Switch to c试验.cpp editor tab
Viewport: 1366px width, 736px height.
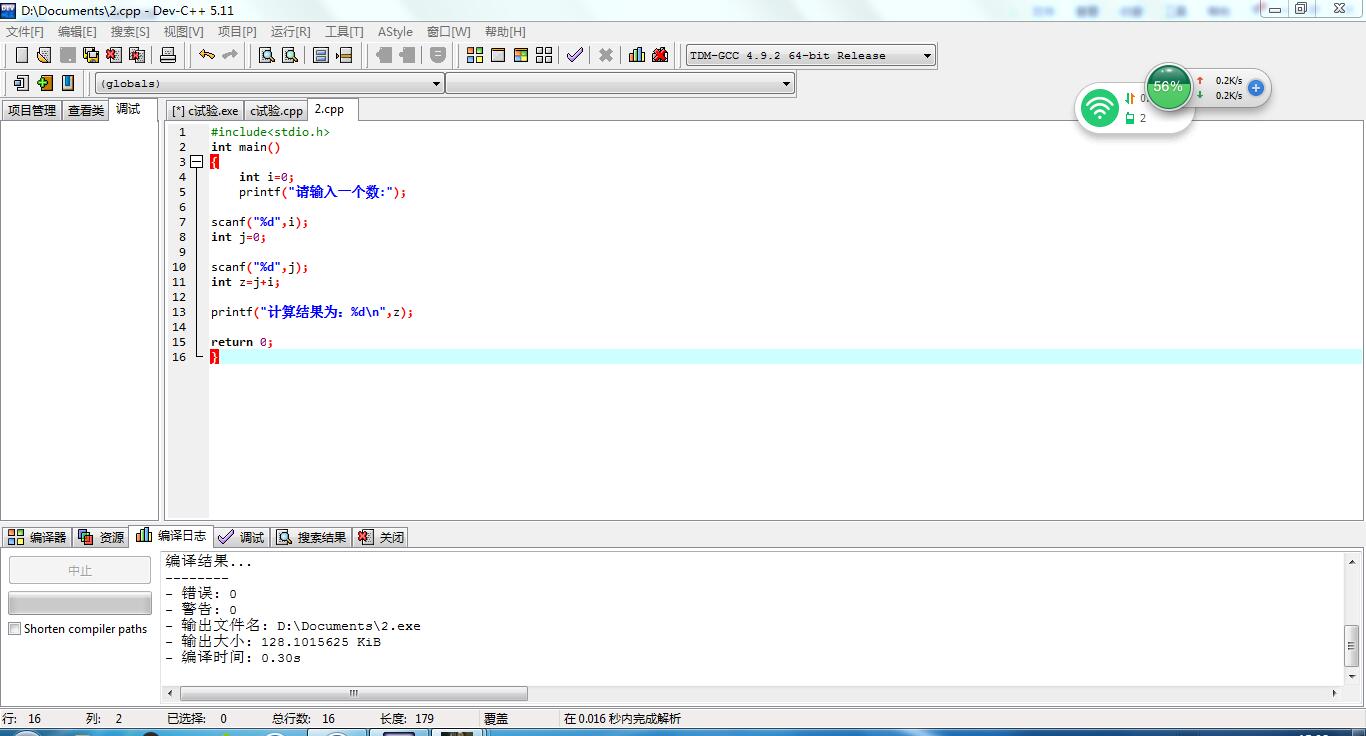(276, 111)
